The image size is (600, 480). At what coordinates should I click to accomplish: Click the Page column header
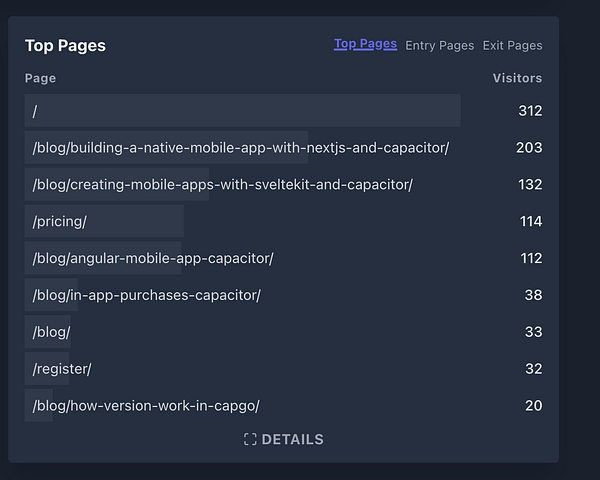click(x=40, y=78)
